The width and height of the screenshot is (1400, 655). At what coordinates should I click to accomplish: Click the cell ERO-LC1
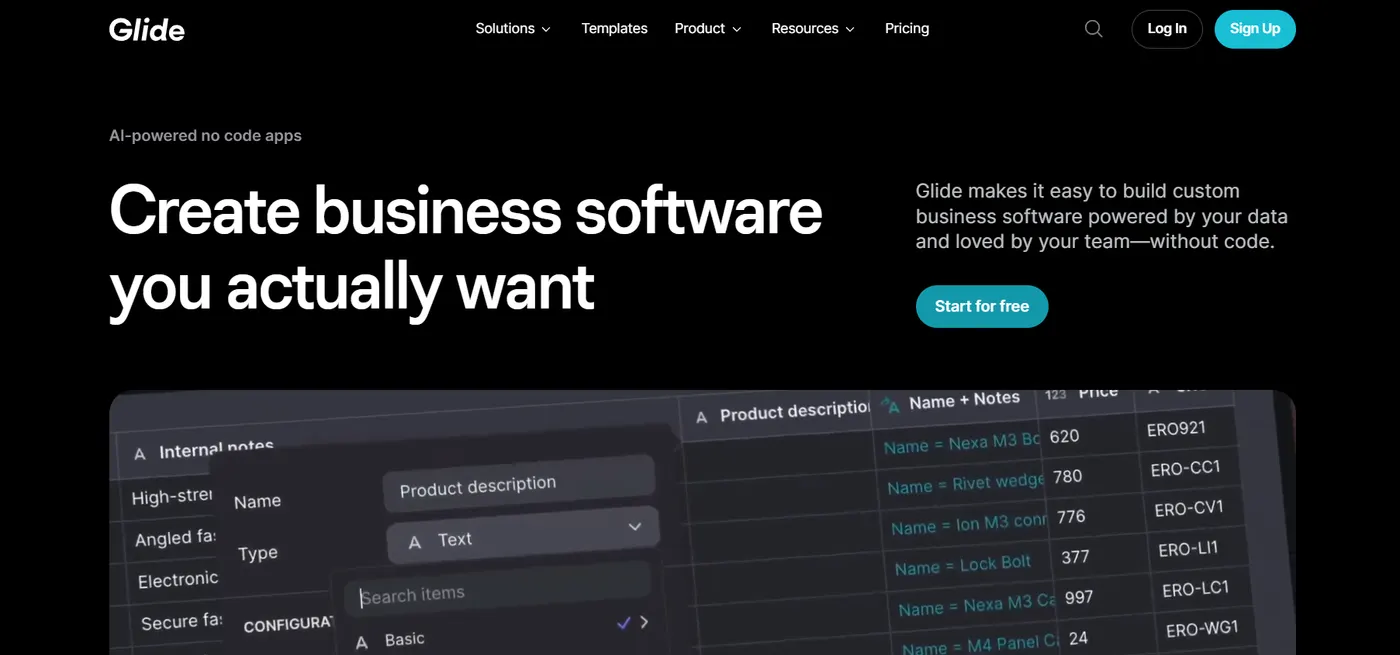1195,589
